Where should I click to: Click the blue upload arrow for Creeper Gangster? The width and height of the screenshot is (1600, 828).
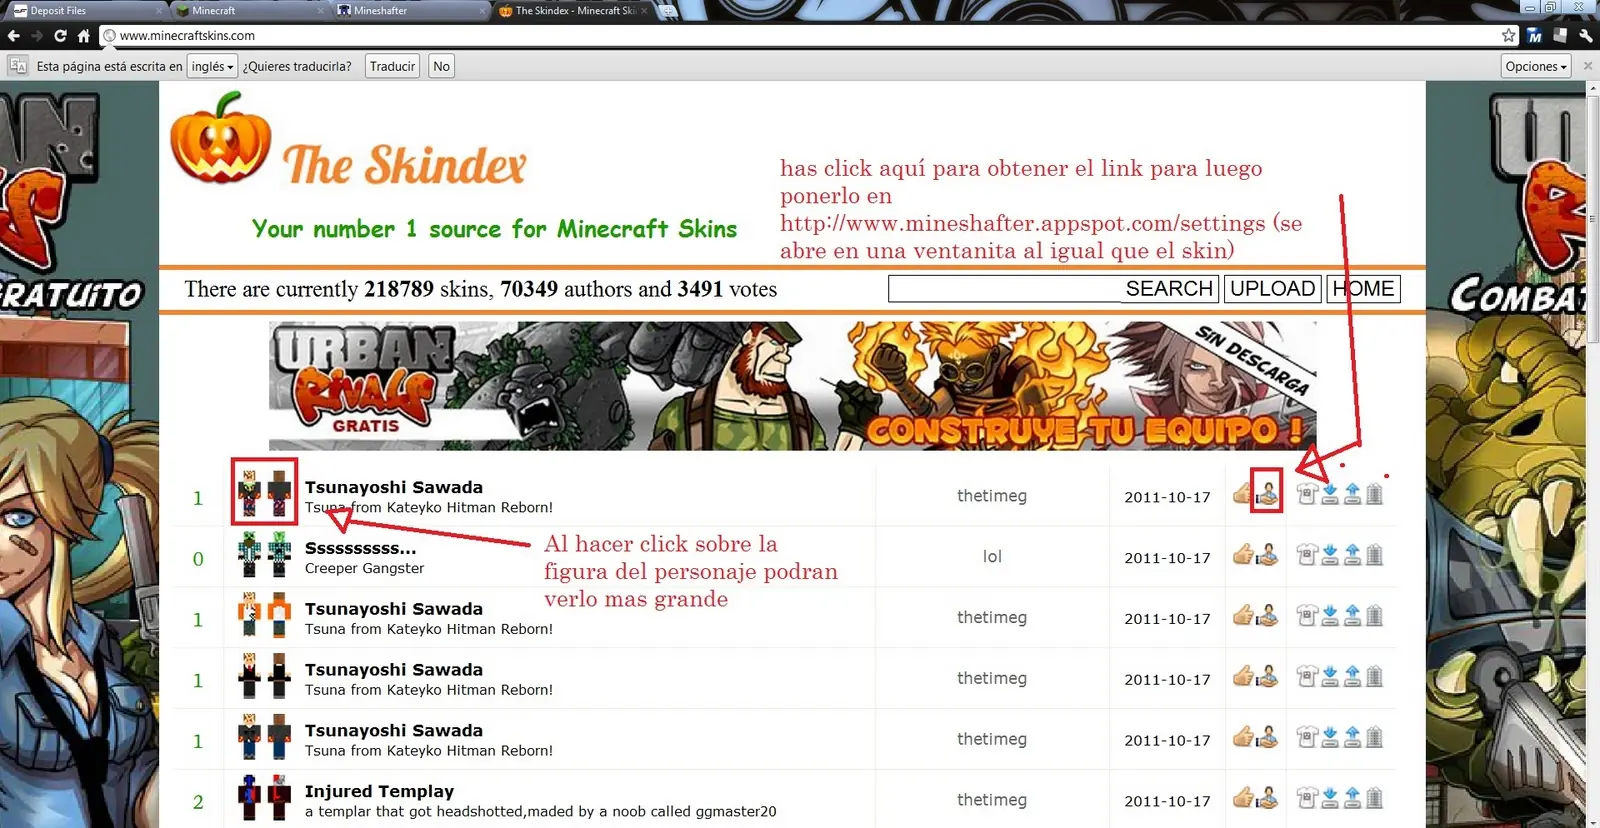click(x=1352, y=555)
